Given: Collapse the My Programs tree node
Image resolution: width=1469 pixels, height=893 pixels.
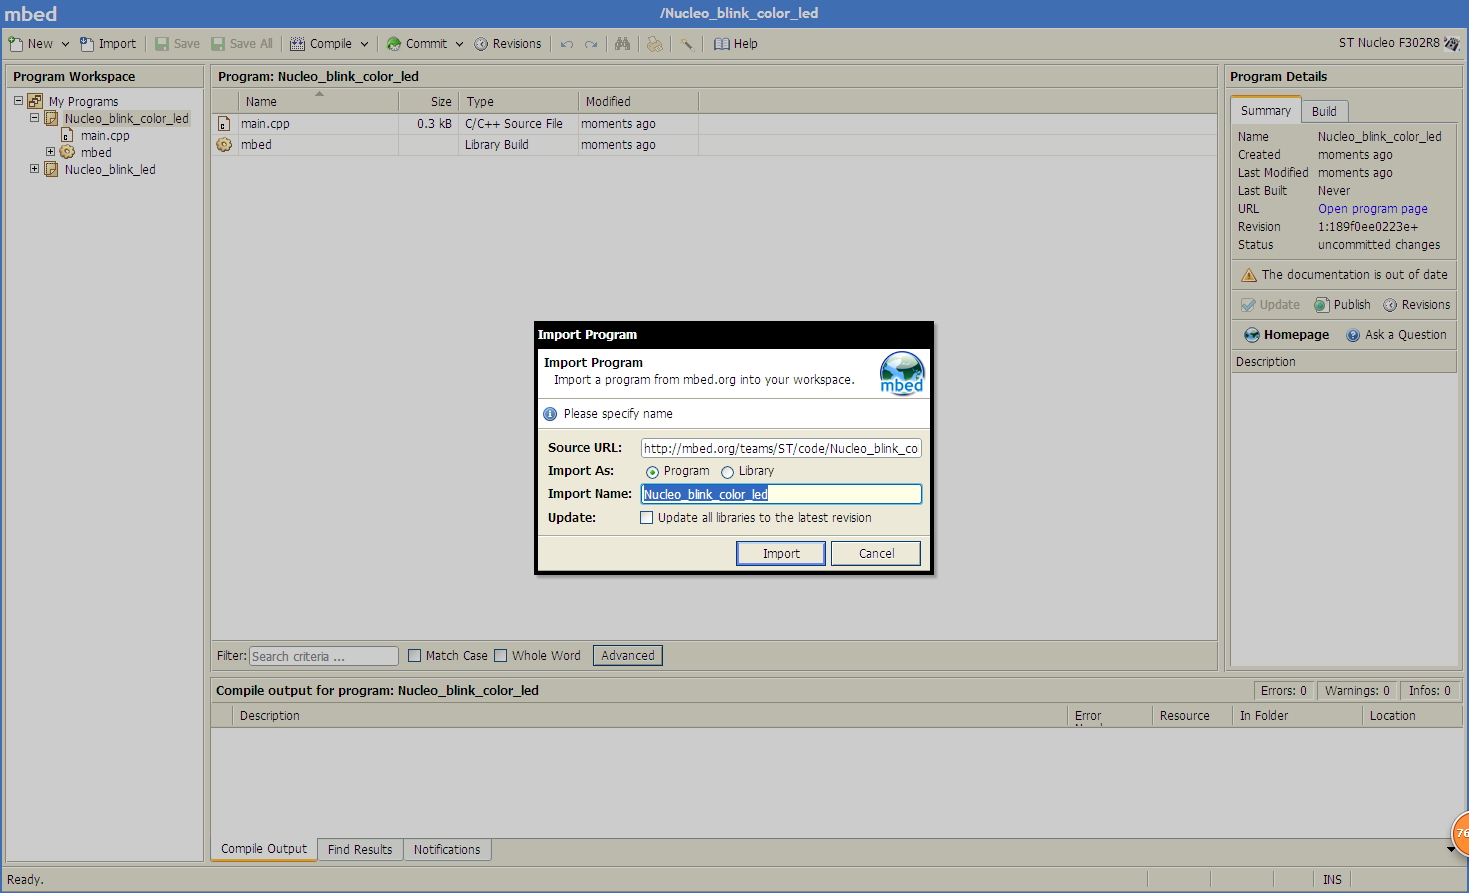Looking at the screenshot, I should (18, 101).
